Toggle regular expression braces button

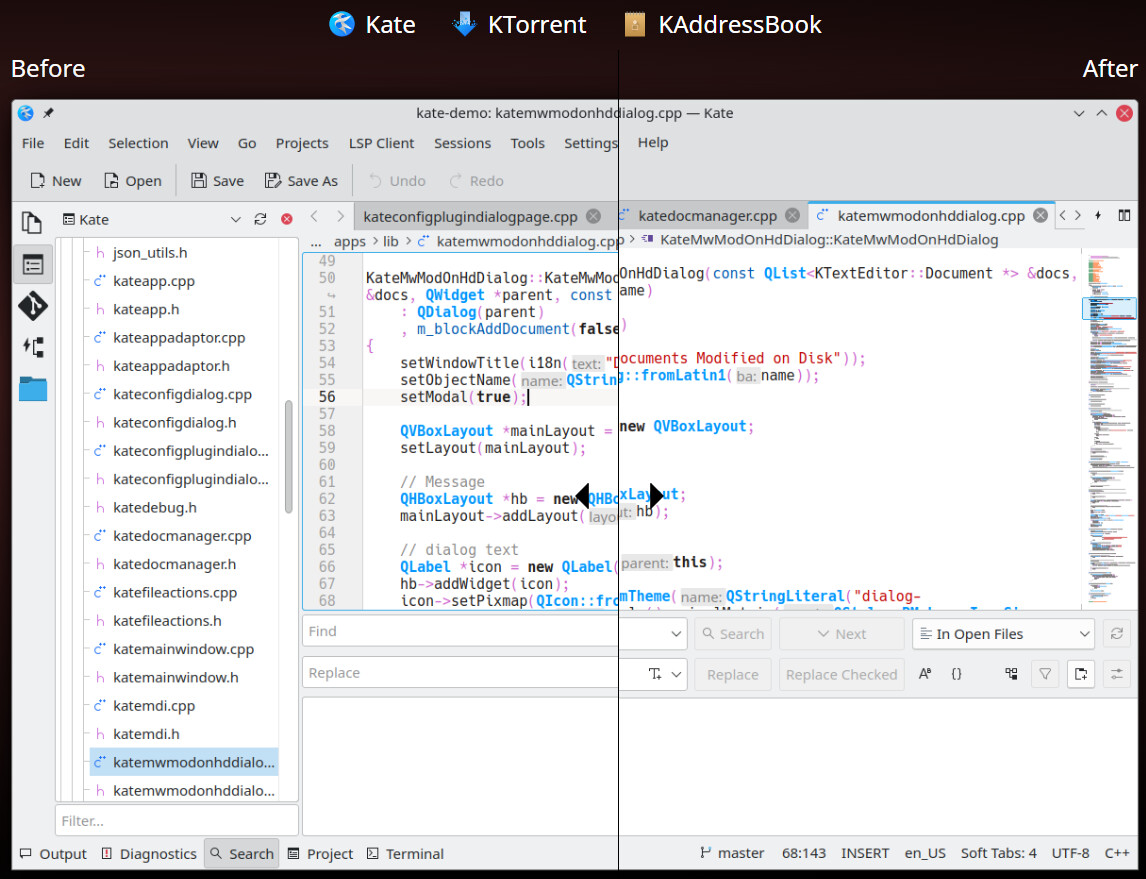click(x=956, y=675)
